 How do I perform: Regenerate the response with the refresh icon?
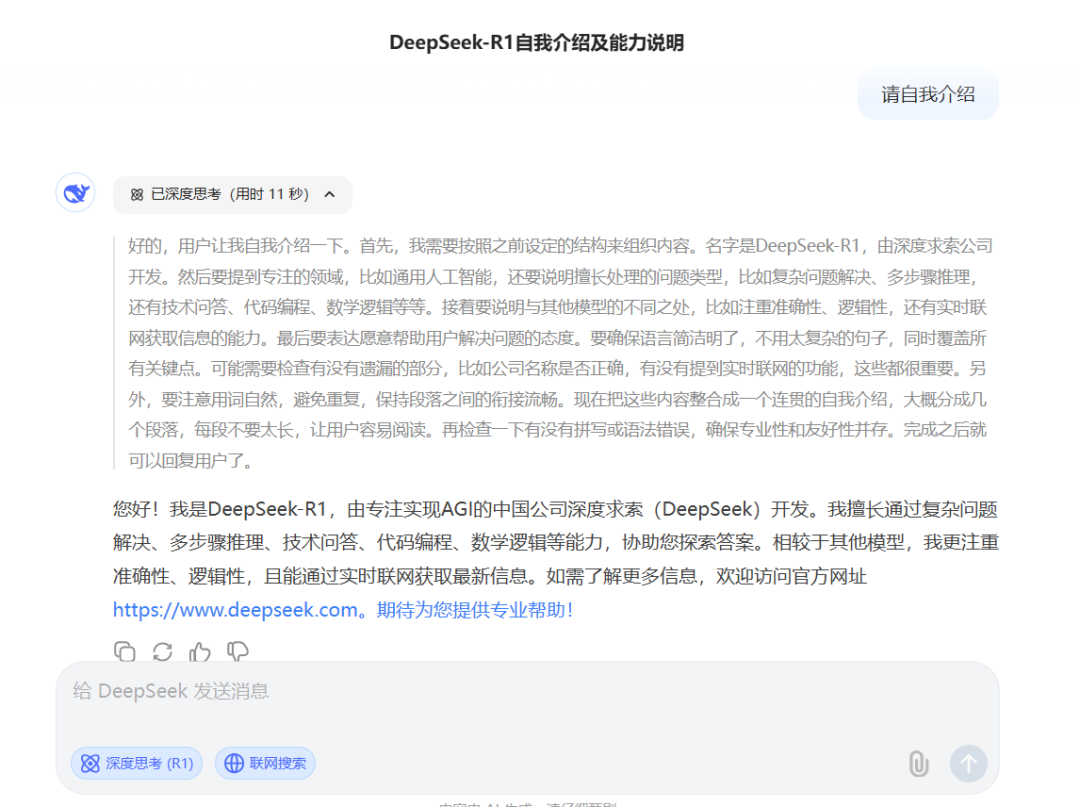click(x=163, y=651)
